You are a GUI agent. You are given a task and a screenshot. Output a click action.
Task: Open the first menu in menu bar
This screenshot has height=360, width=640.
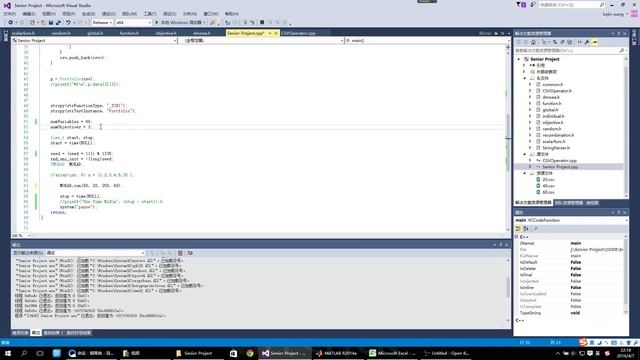[x=10, y=14]
